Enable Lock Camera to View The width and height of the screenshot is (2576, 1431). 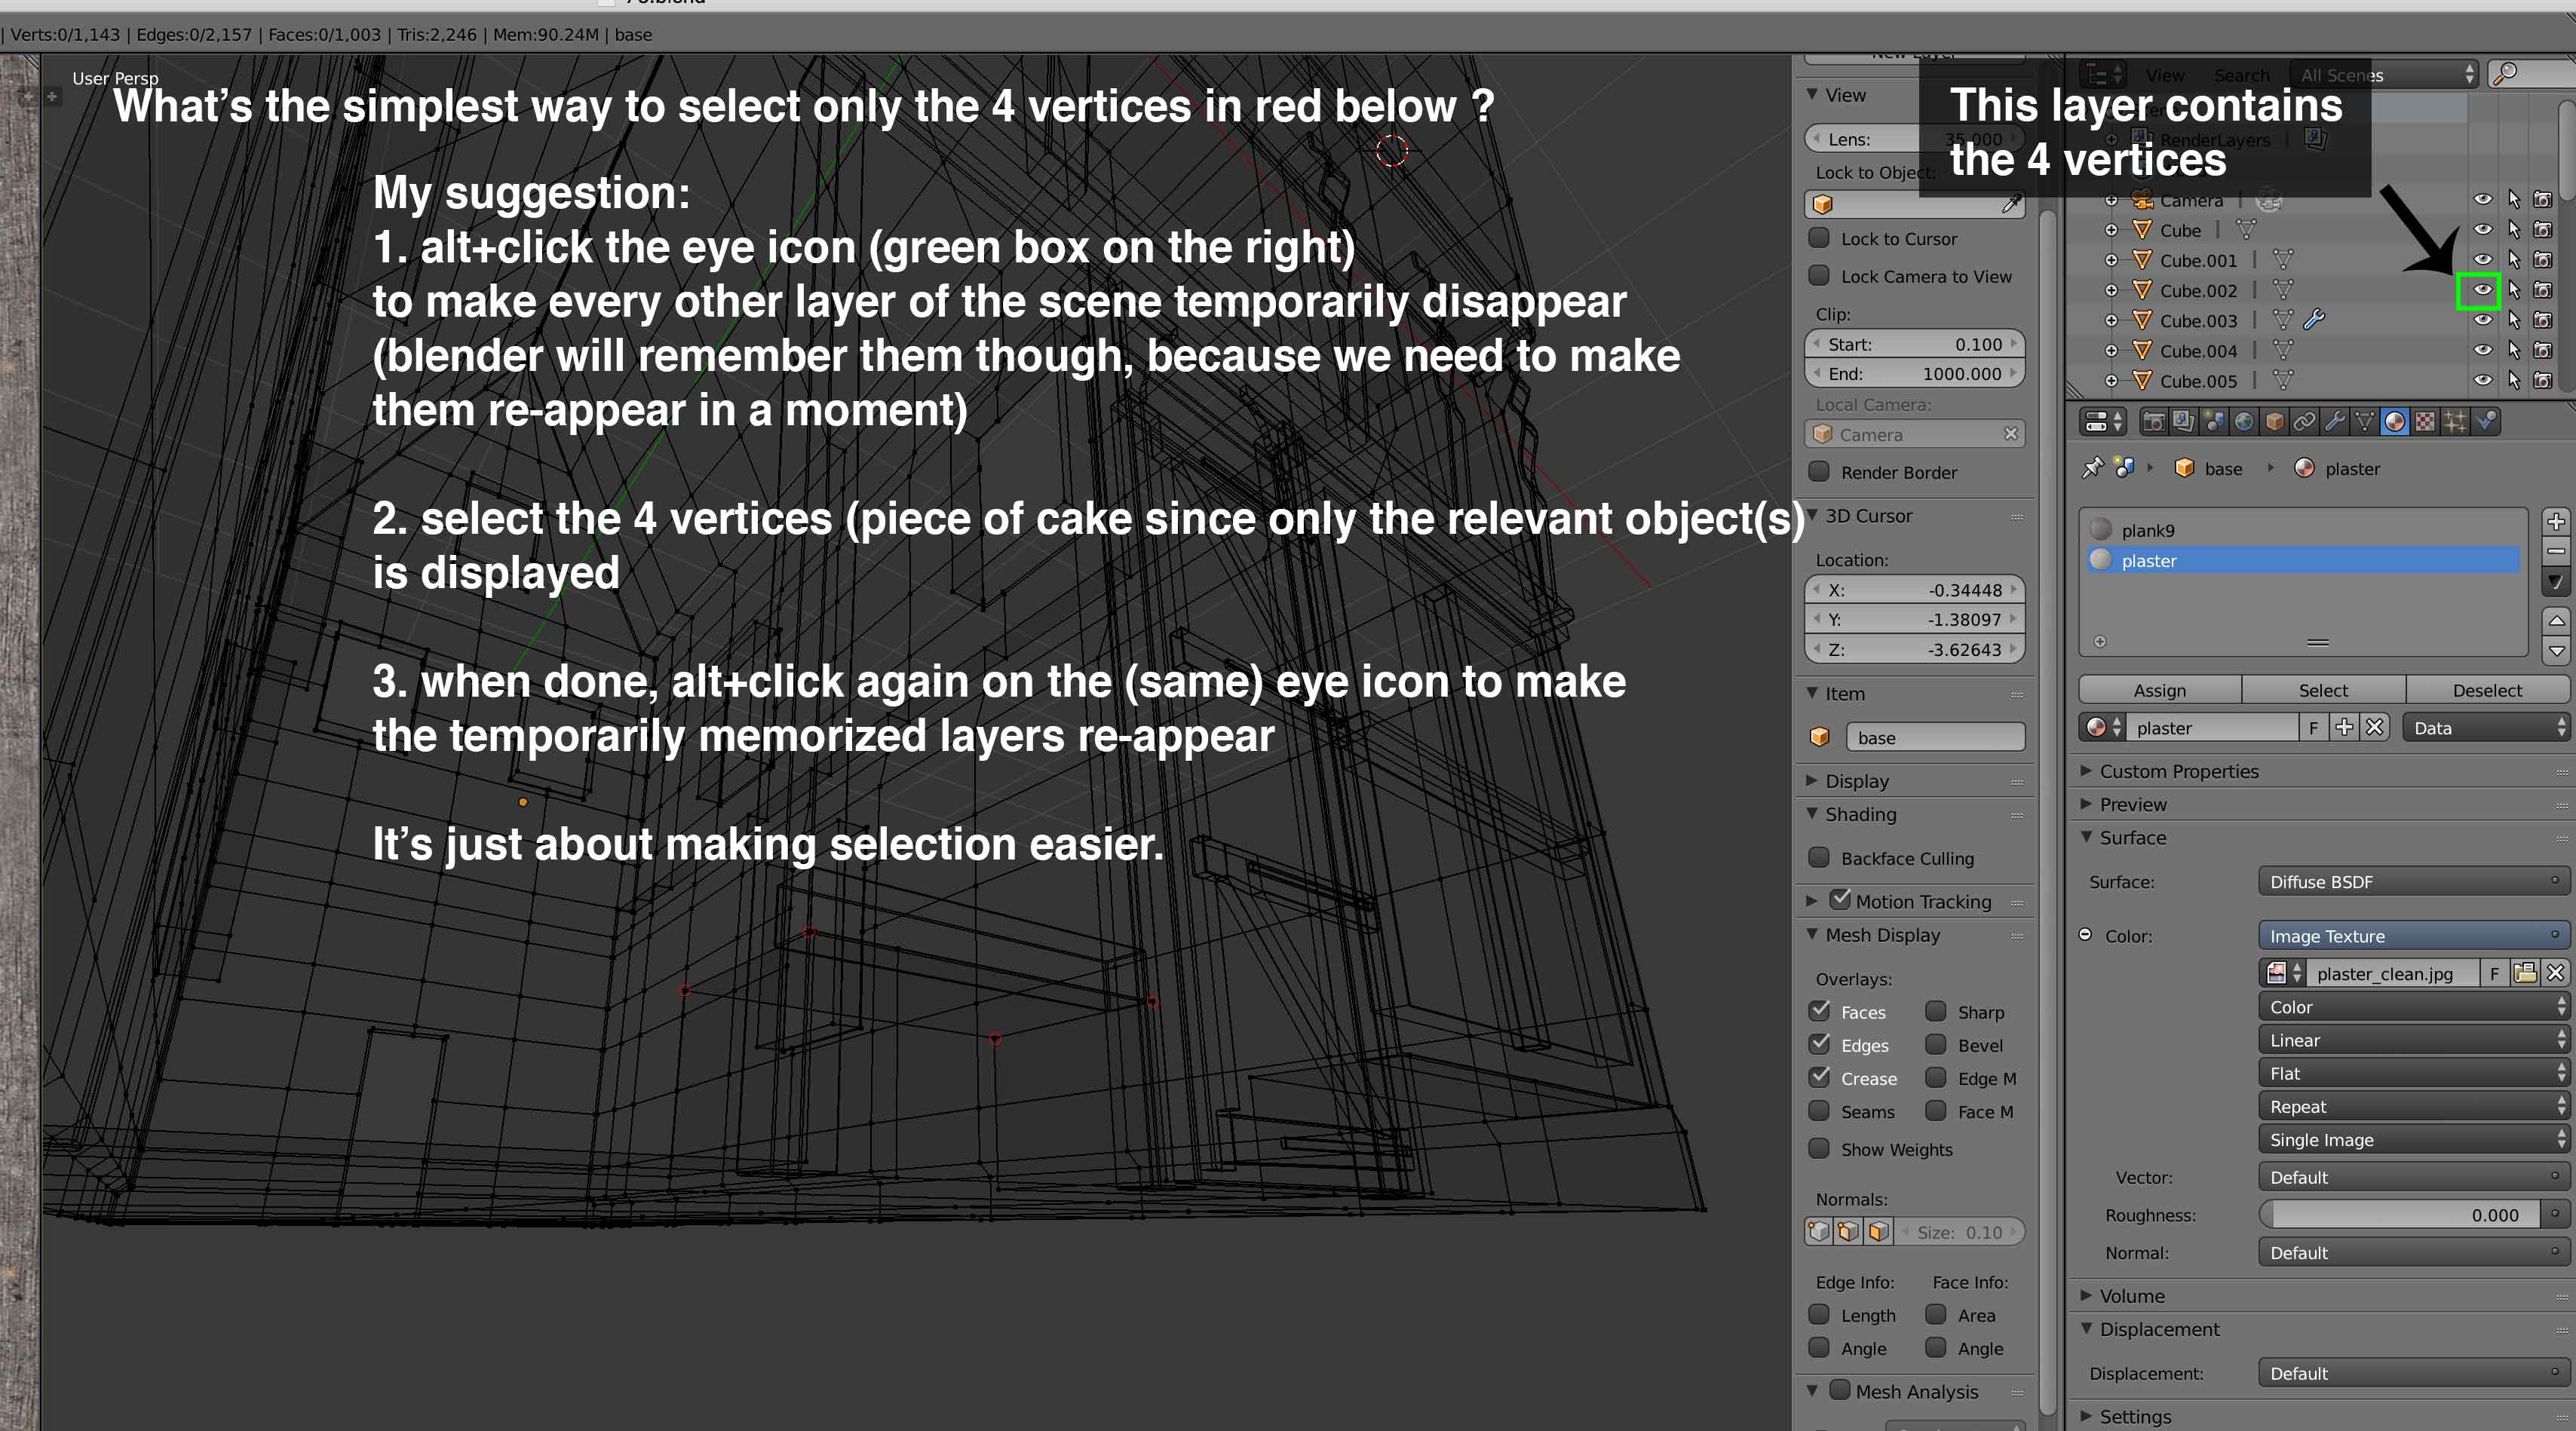coord(1819,275)
